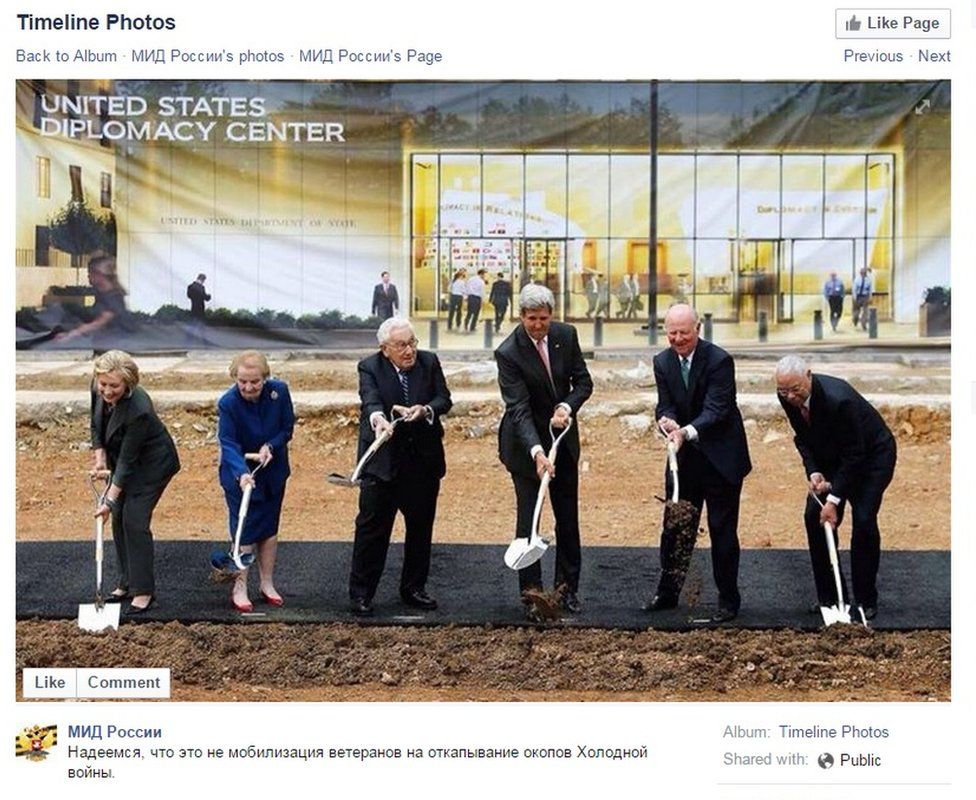Click the main diplomacy center photo
Viewport: 976px width, 800px height.
483,390
